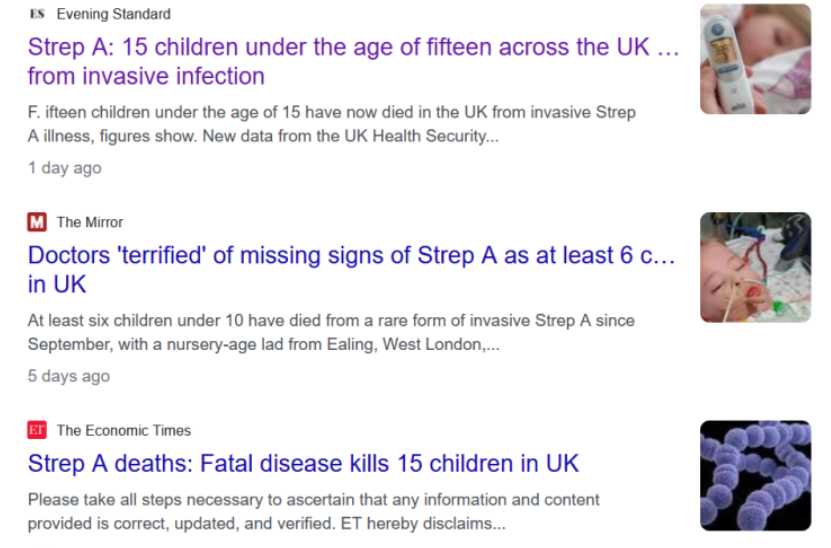
Task: Click The Mirror red M logo icon
Action: [x=37, y=222]
